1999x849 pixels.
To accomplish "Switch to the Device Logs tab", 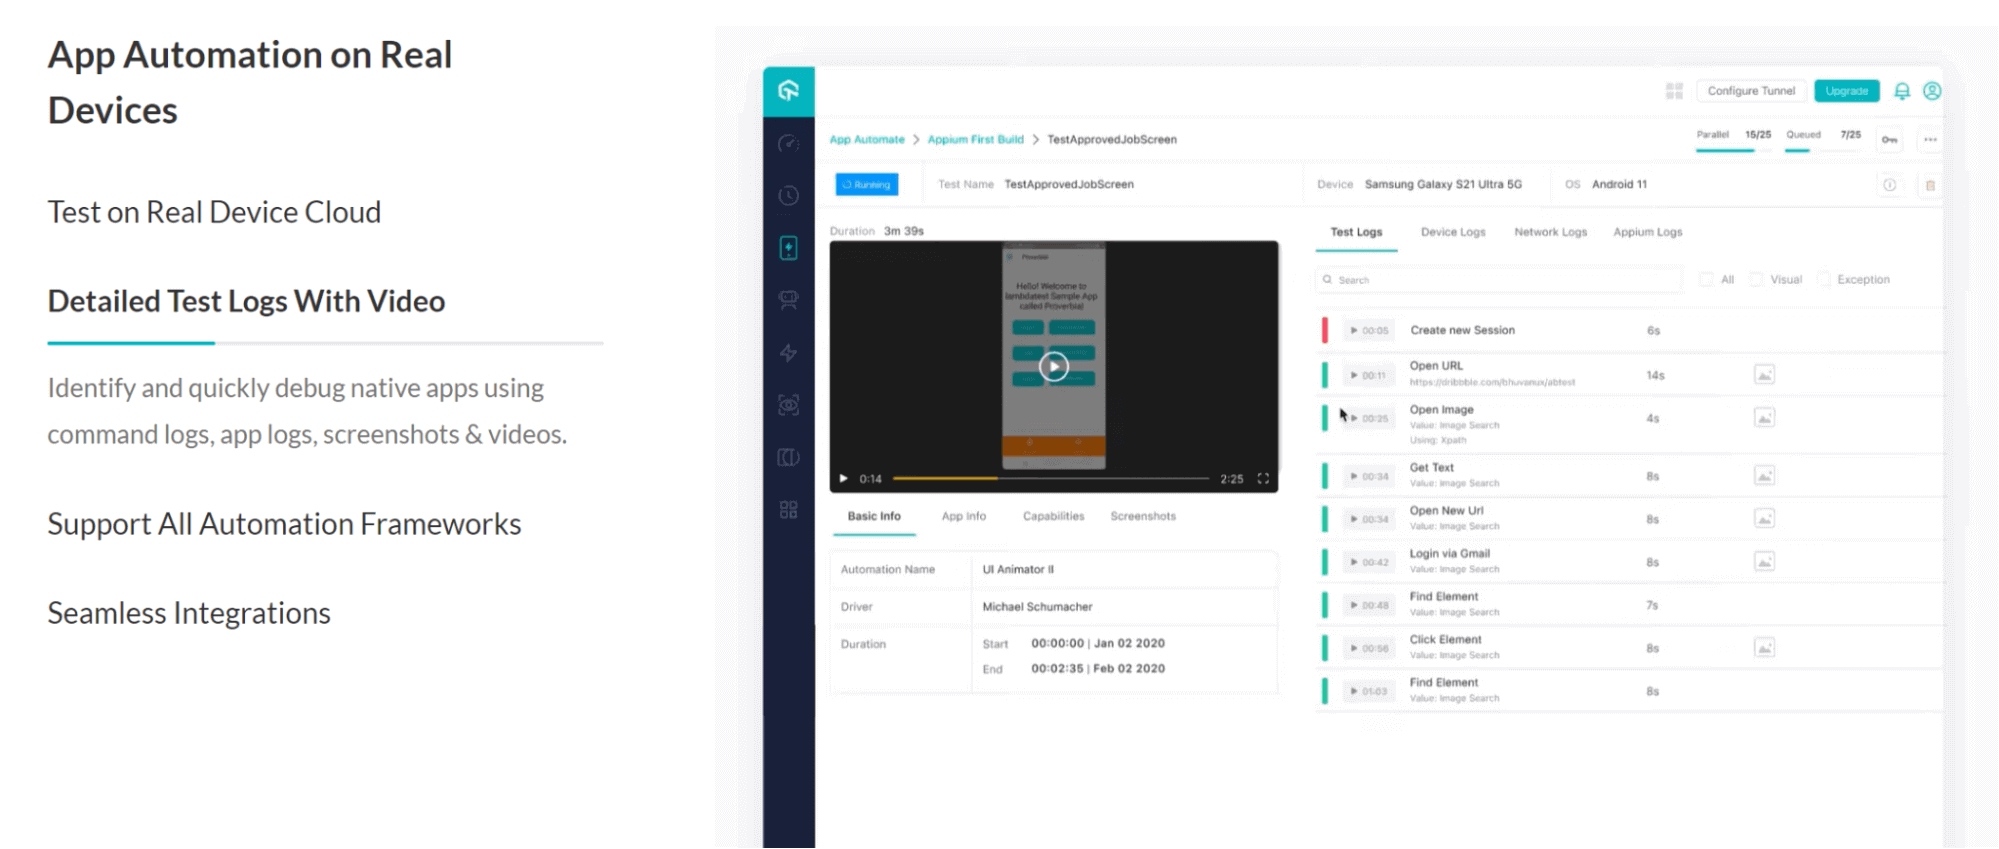I will click(1453, 232).
